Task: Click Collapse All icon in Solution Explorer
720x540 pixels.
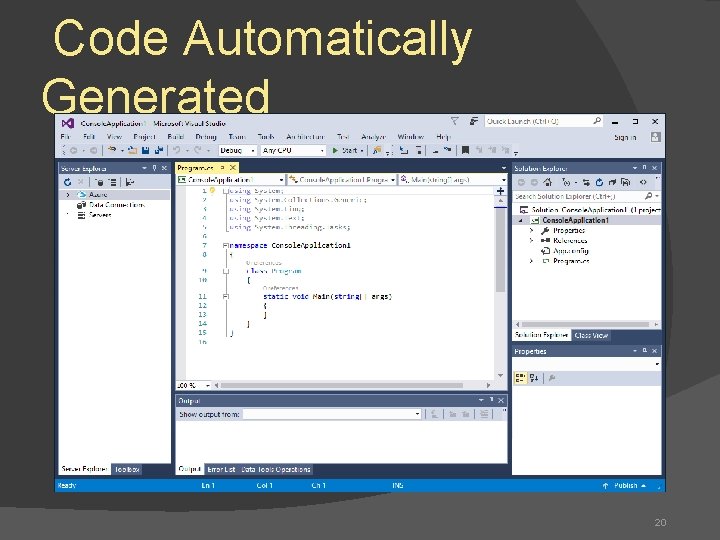Action: coord(612,182)
